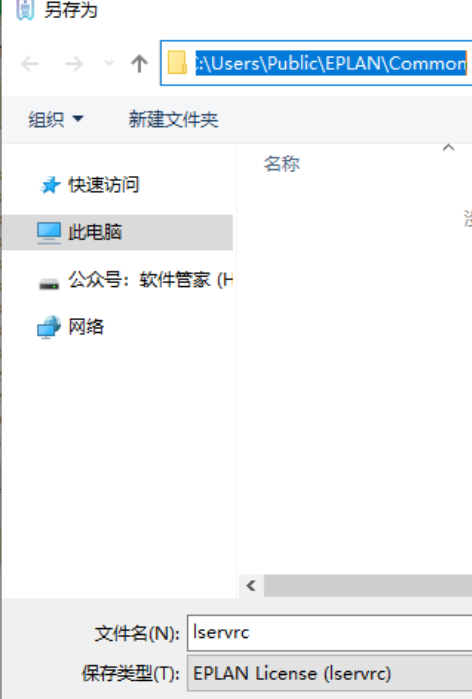Click the 文件名 input field containing lservrc
The width and height of the screenshot is (472, 699).
(329, 633)
